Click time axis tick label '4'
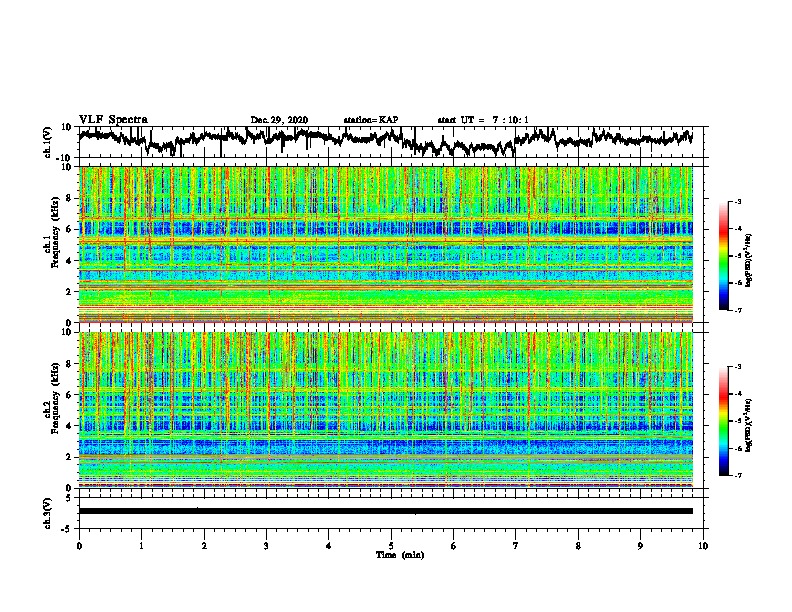This screenshot has height=612, width=792. coord(329,546)
